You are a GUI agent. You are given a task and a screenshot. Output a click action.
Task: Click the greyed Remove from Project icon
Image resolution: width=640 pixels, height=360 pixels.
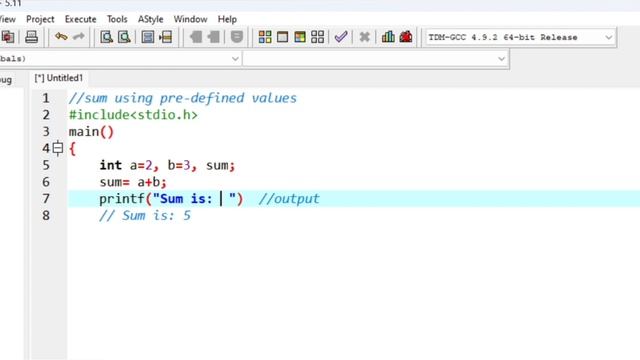[x=213, y=37]
